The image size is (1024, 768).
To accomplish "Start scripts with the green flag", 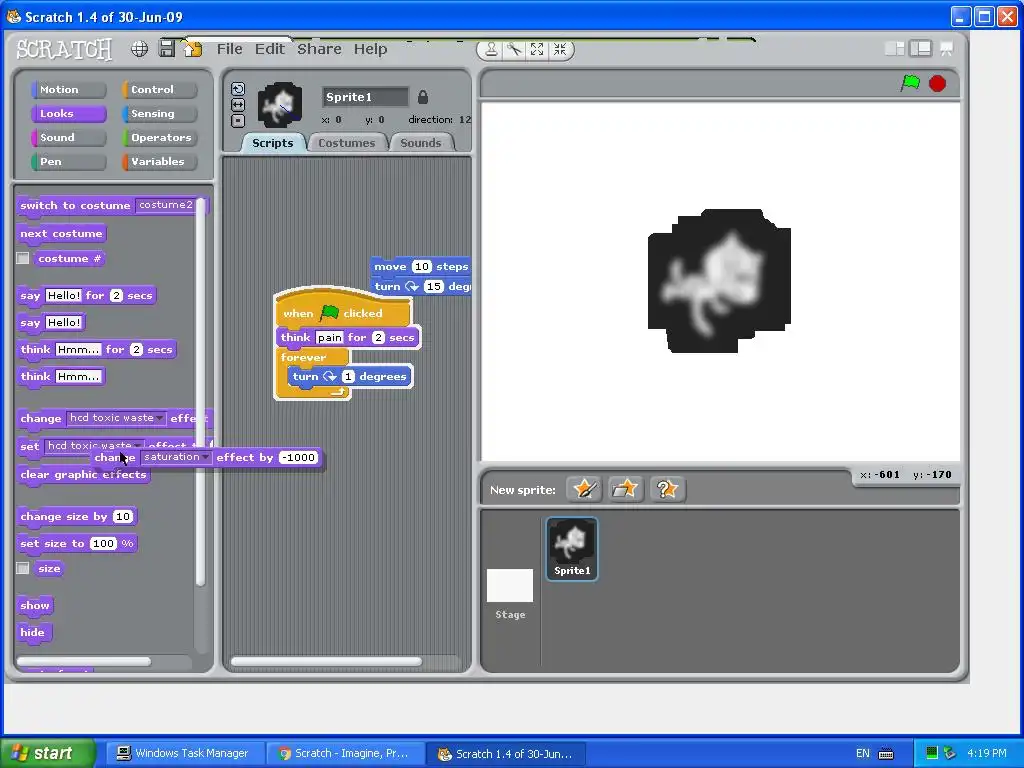I will (910, 83).
